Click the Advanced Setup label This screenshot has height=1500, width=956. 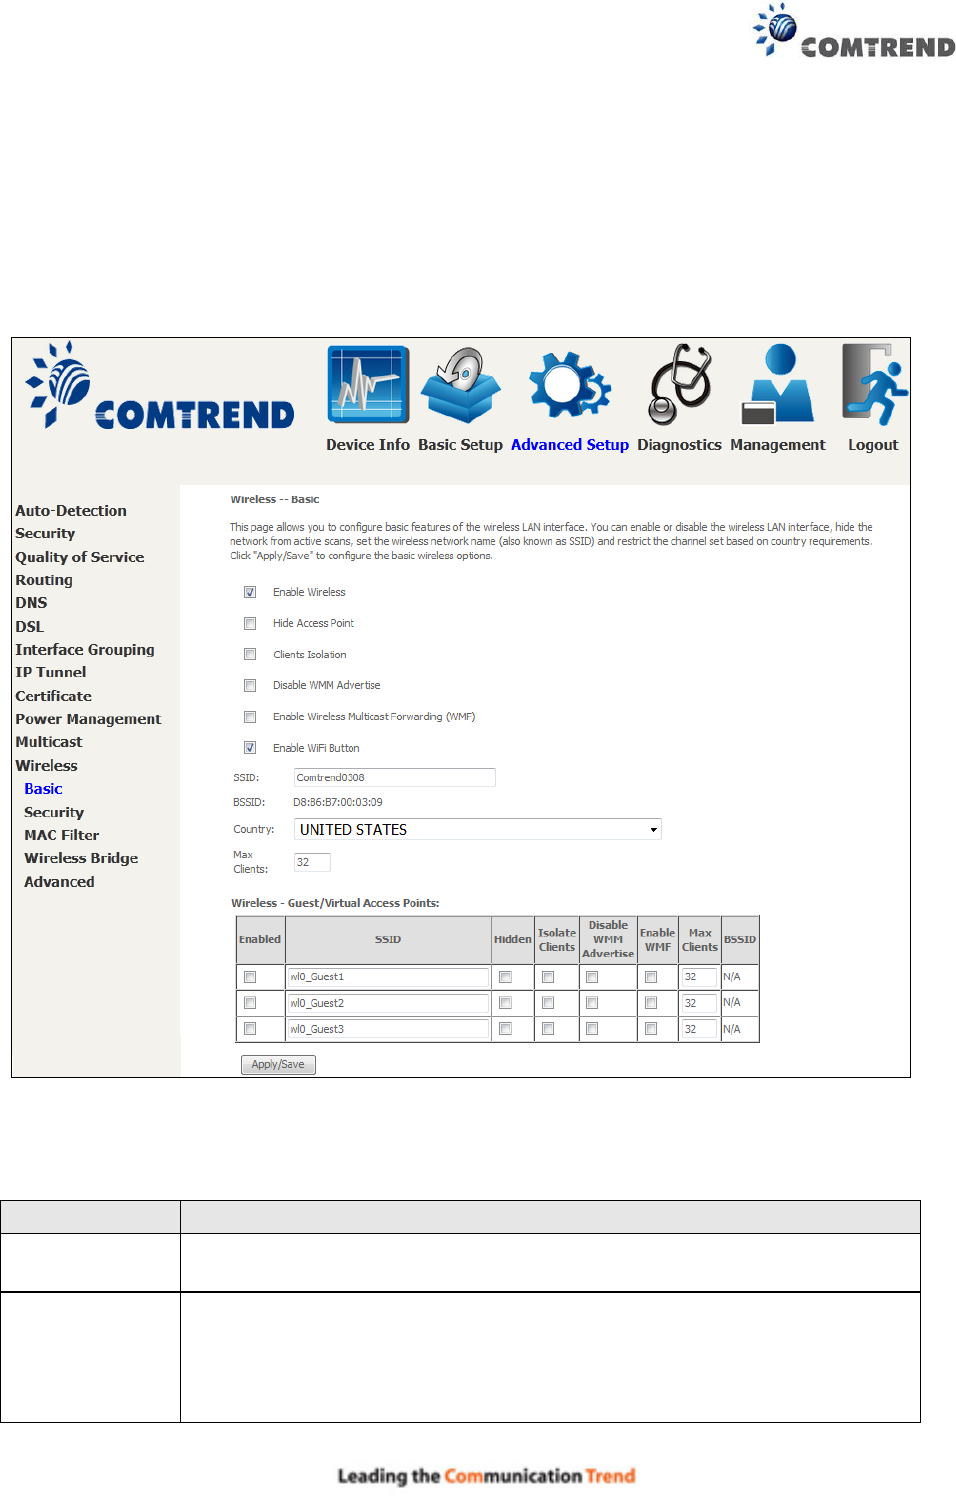pyautogui.click(x=570, y=445)
